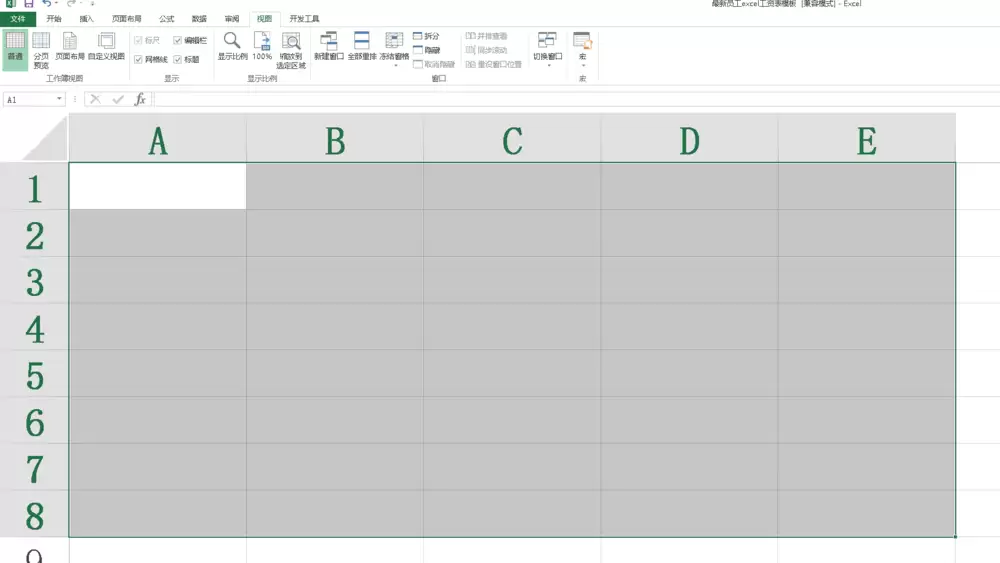Save the workbook with the floppy icon

29,3
